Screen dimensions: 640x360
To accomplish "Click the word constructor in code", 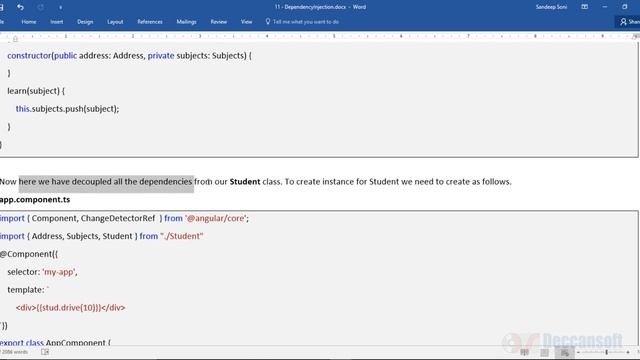I will click(x=29, y=56).
